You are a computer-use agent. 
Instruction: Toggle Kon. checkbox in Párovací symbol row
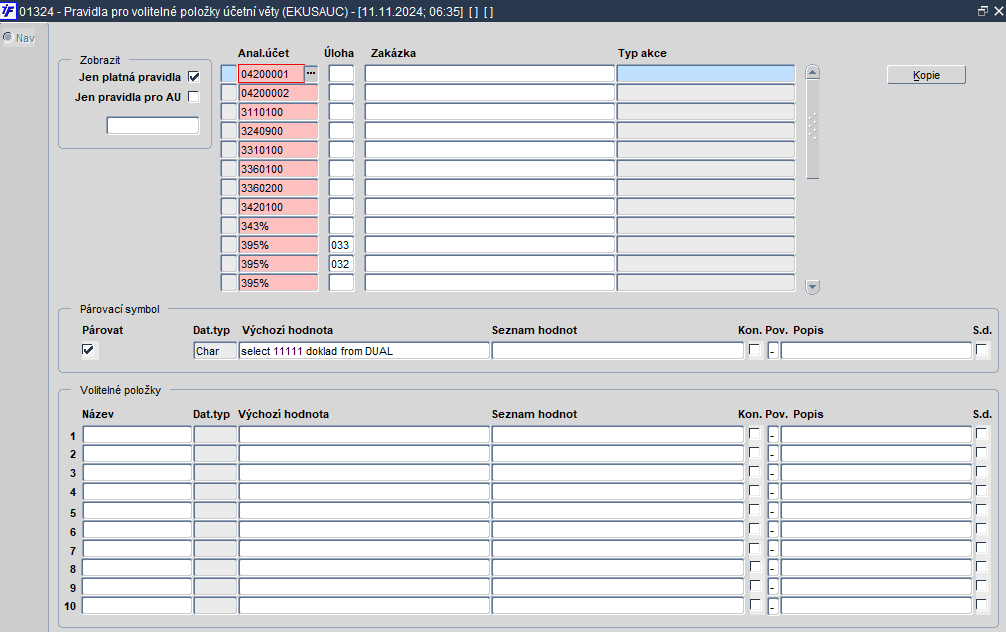(x=754, y=350)
